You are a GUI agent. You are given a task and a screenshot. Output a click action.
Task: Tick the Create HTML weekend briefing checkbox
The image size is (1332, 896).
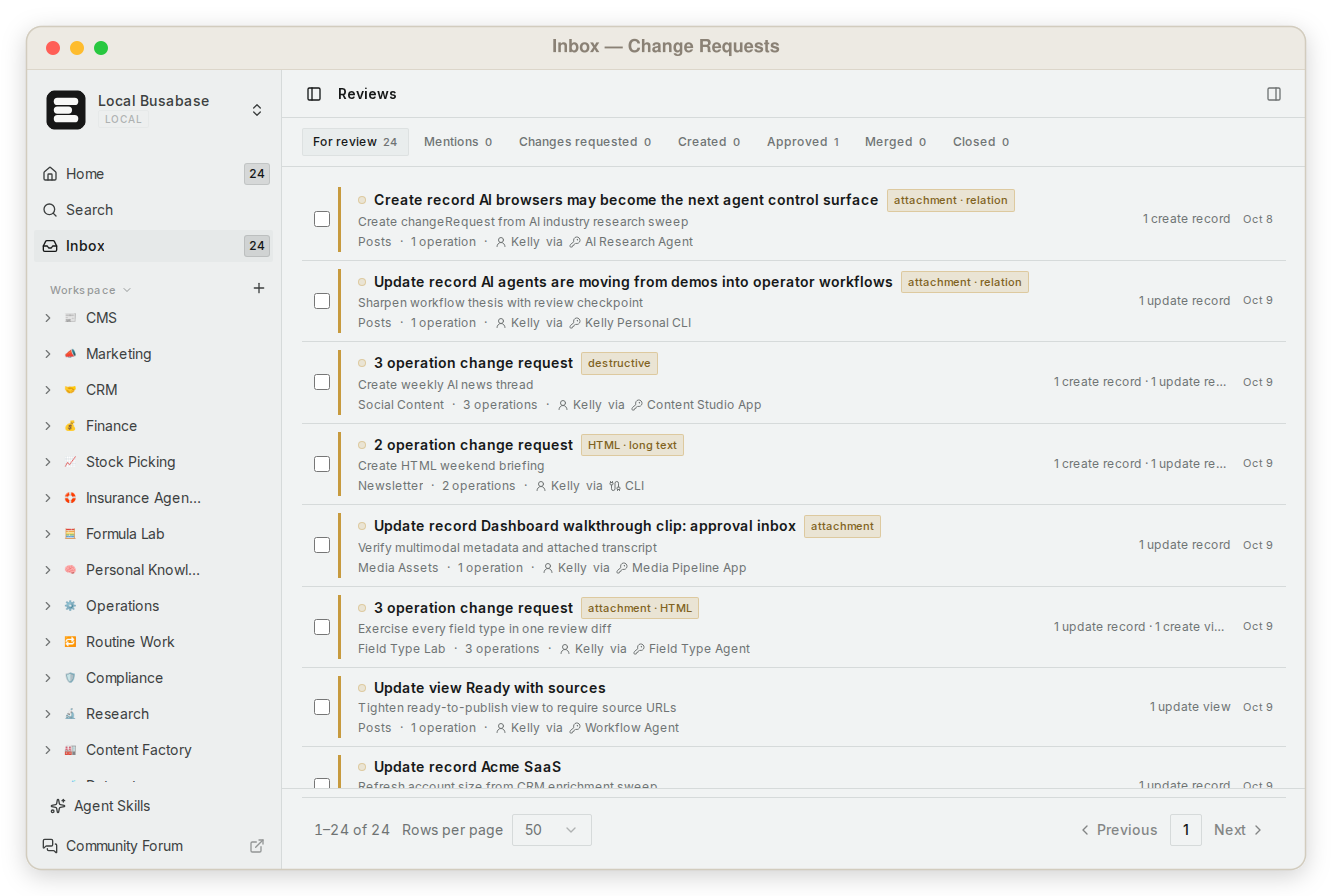(x=322, y=464)
